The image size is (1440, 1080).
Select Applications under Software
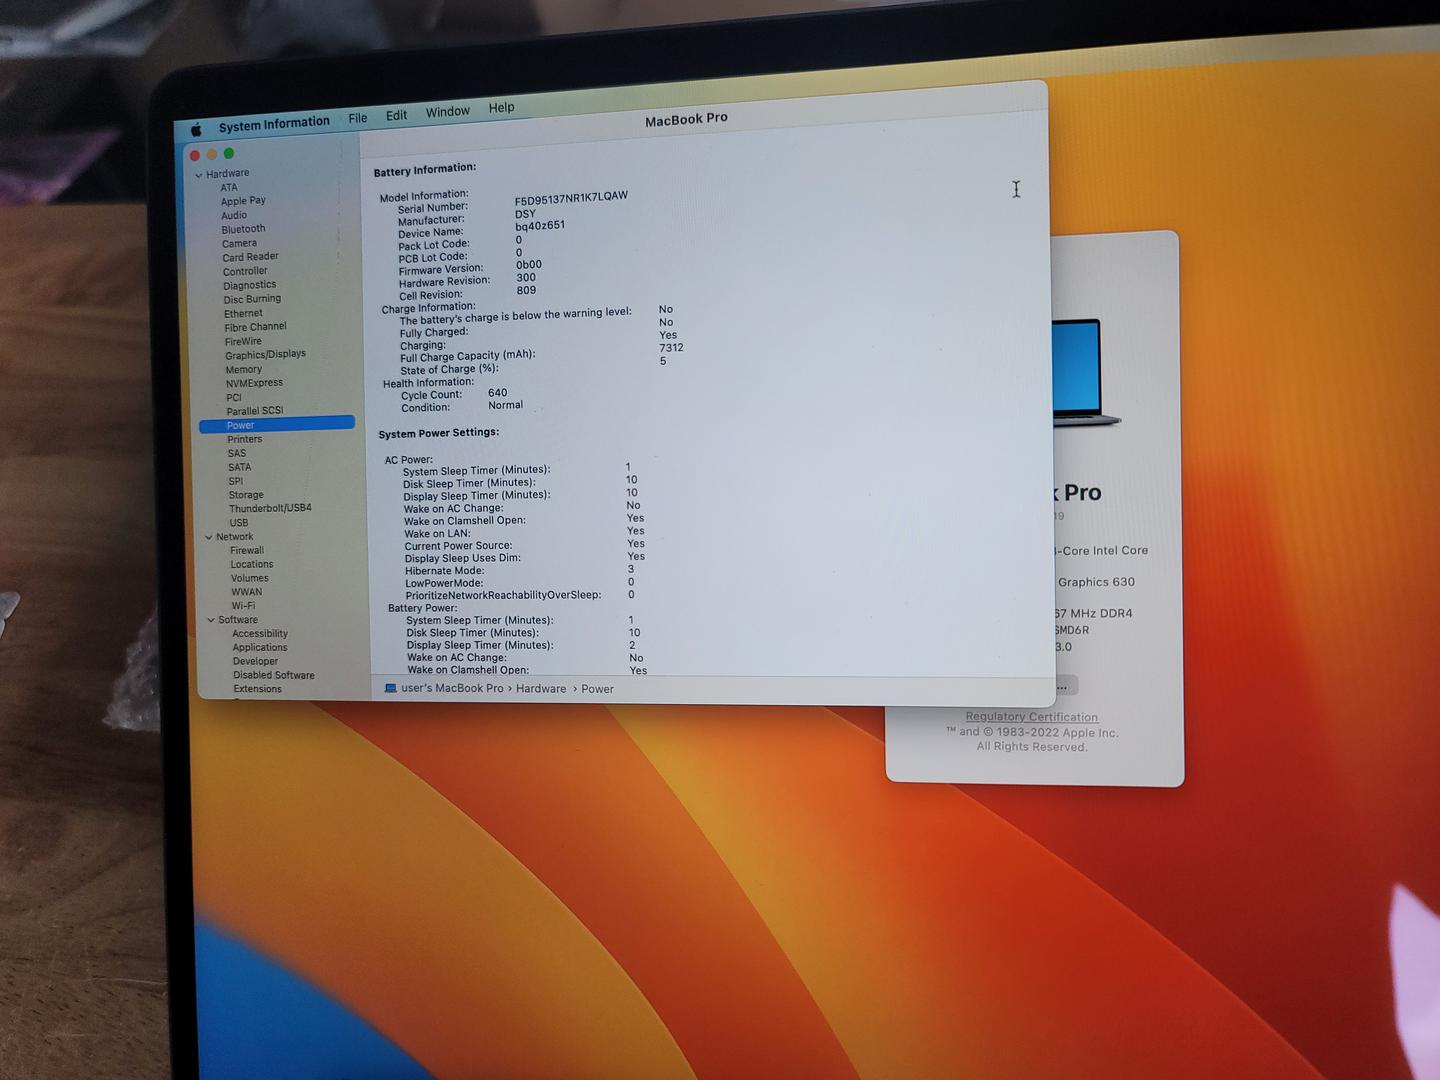click(260, 648)
